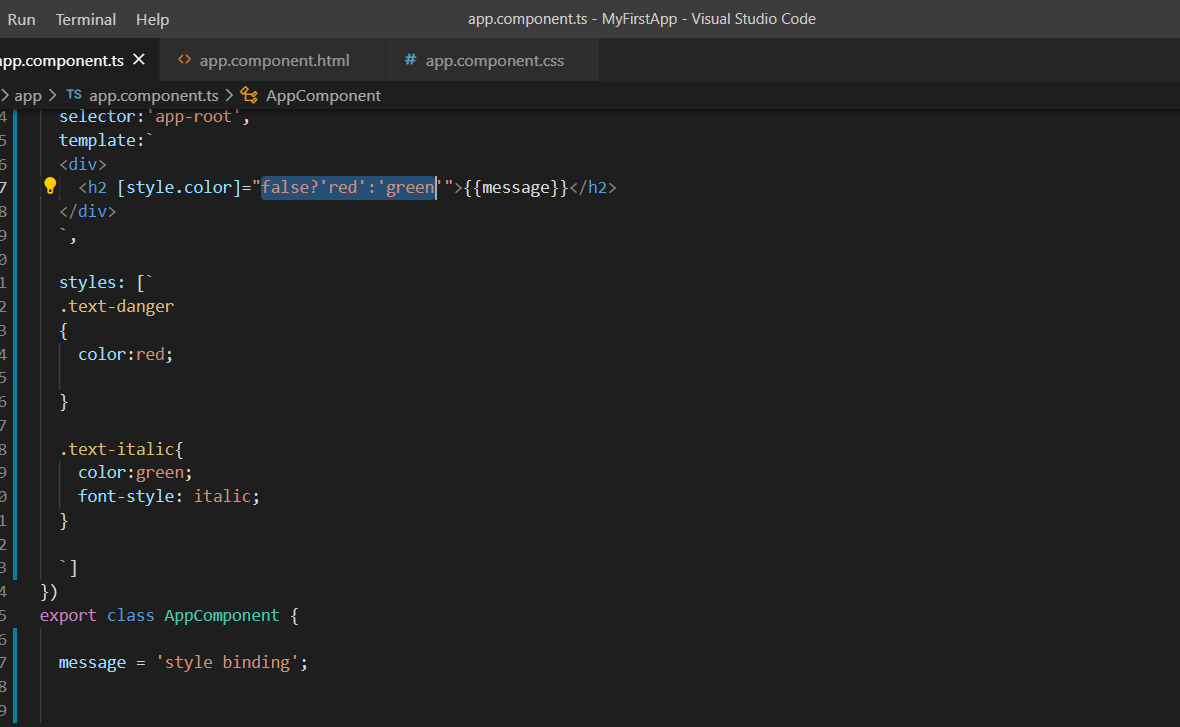1180x727 pixels.
Task: Click the chevron before AppComponent breadcrumb
Action: (232, 95)
